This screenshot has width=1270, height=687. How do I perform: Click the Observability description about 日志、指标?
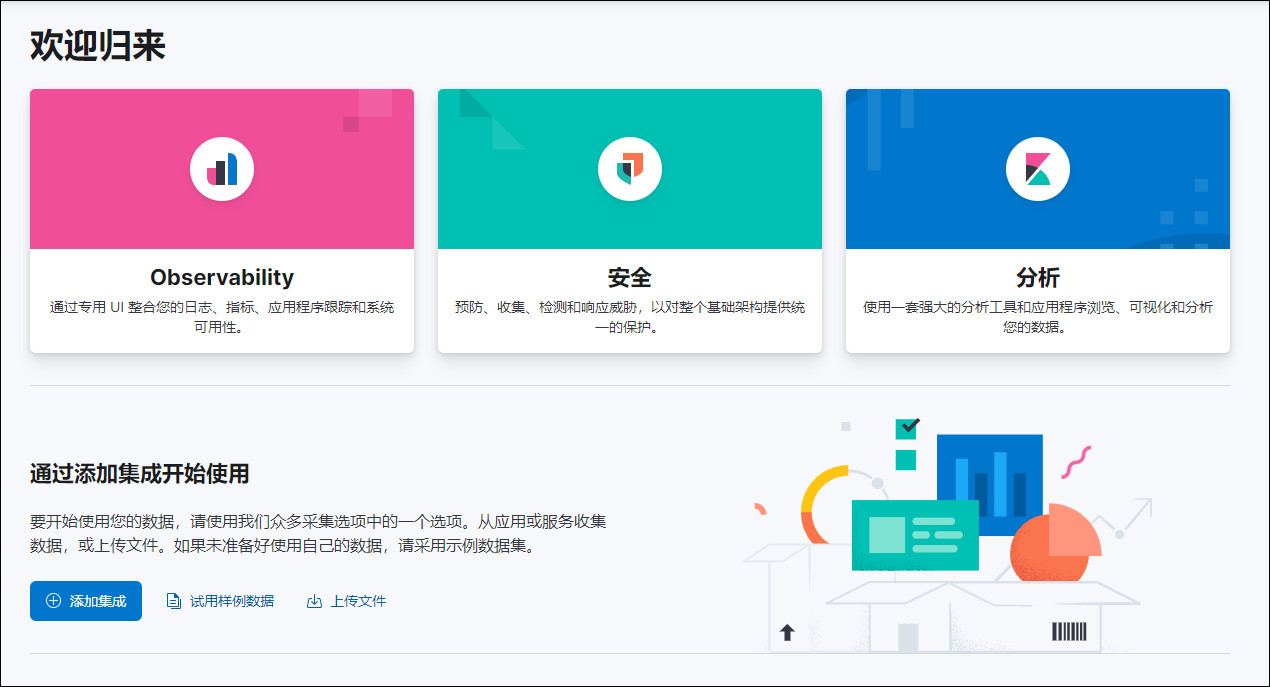click(222, 317)
